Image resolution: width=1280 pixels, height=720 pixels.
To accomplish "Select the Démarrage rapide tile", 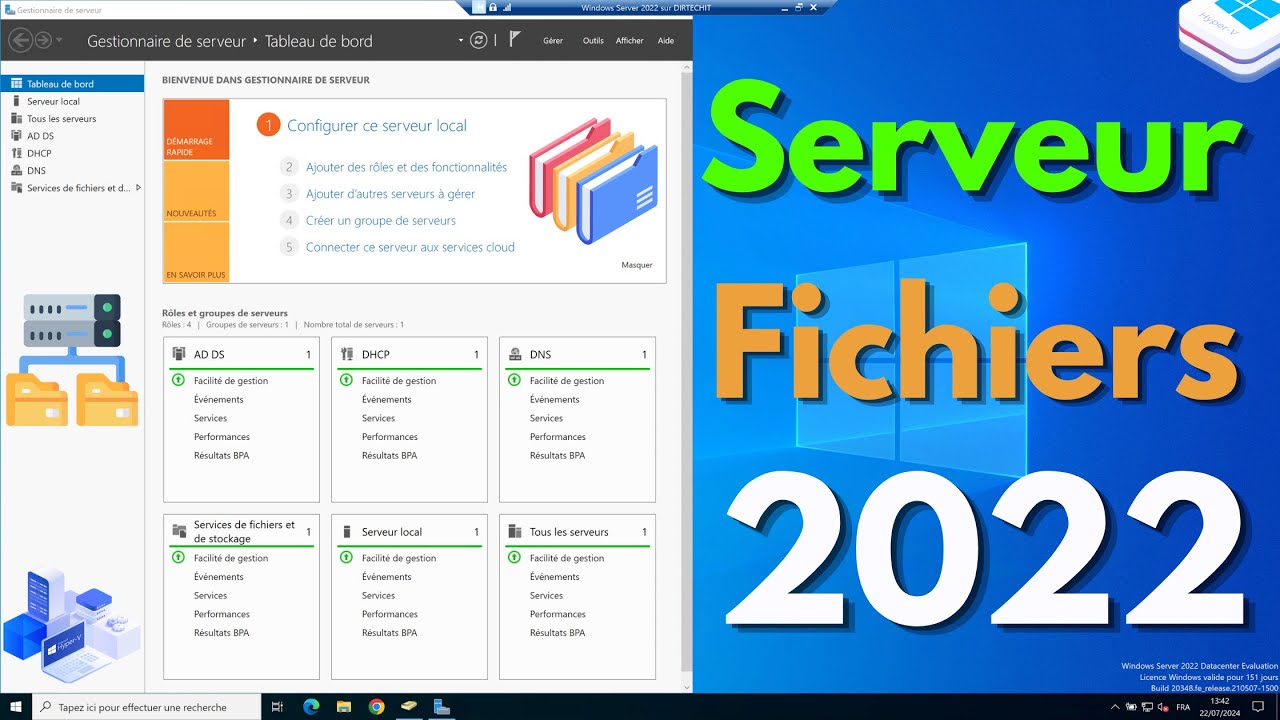I will coord(196,130).
